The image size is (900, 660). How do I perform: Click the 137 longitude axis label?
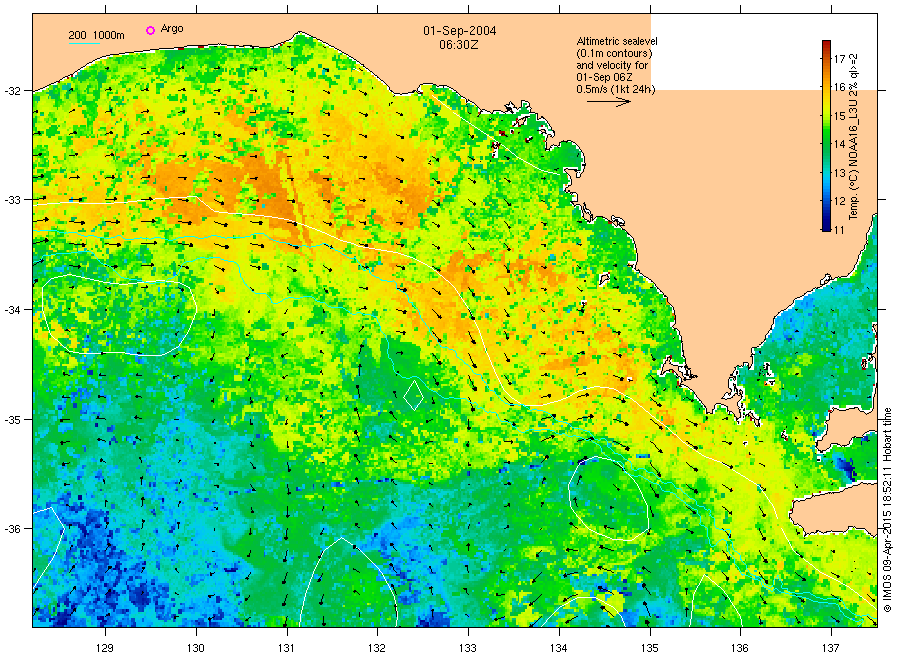(x=831, y=648)
